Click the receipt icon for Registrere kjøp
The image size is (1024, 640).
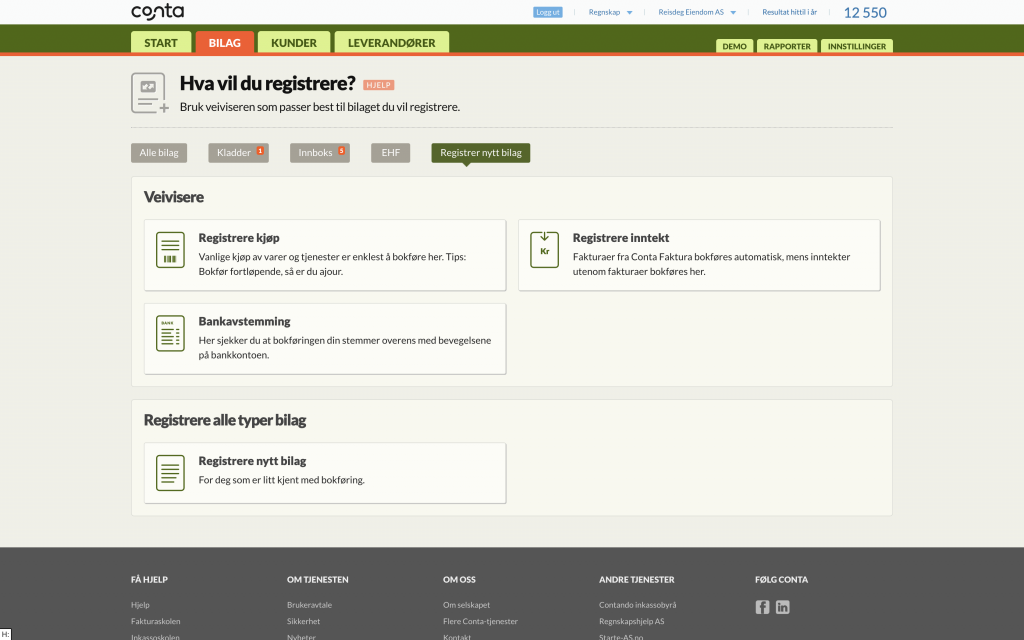click(170, 249)
